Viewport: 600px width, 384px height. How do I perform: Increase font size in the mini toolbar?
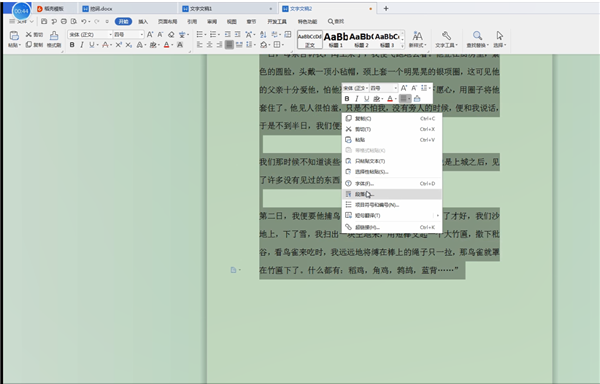[404, 88]
